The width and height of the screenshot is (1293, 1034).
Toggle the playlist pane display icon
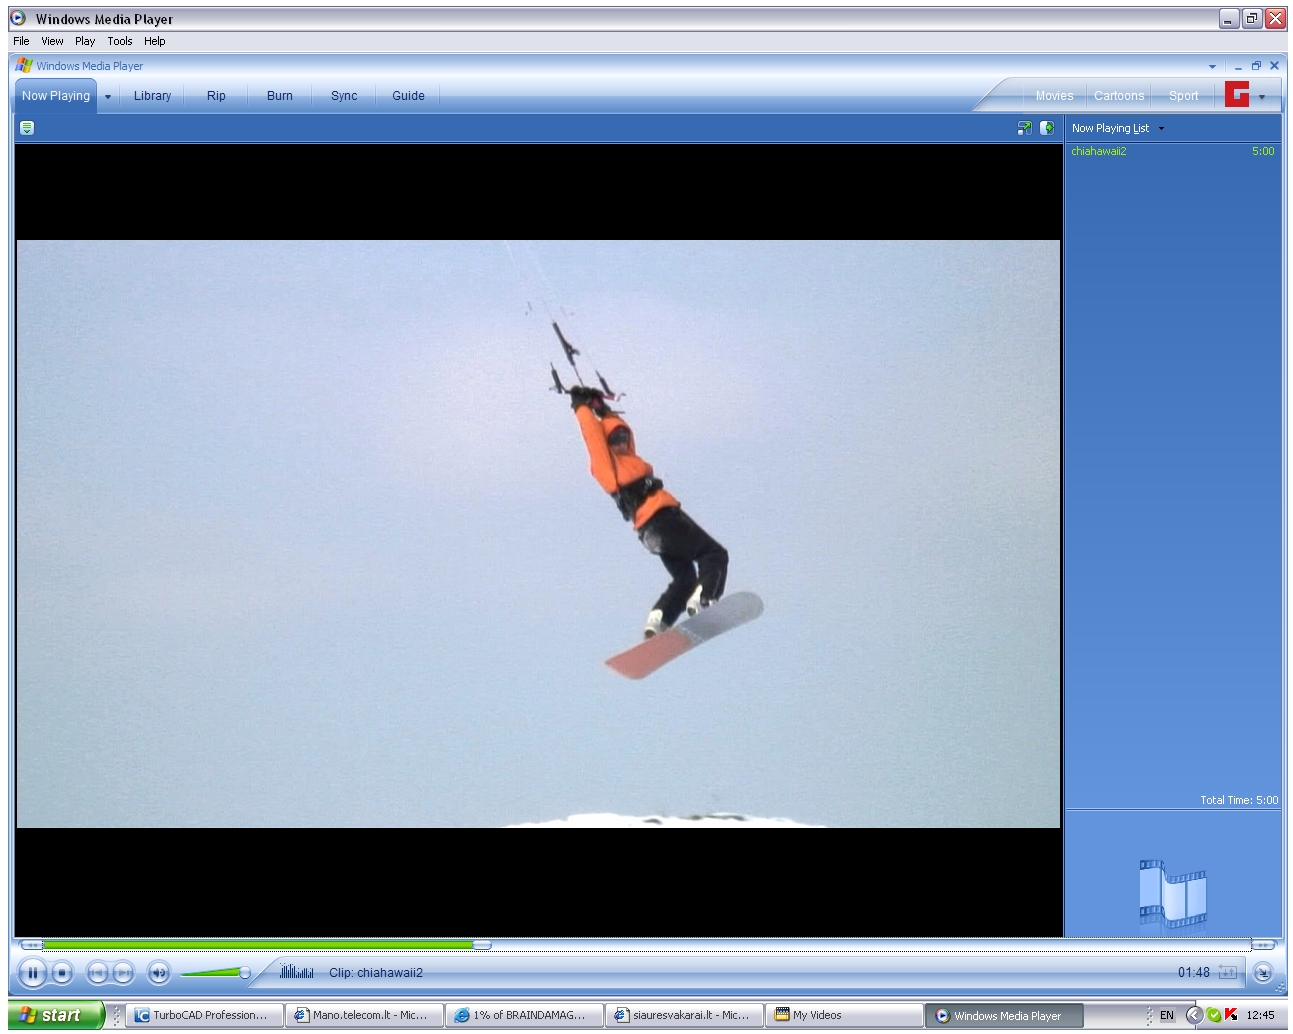(1047, 128)
